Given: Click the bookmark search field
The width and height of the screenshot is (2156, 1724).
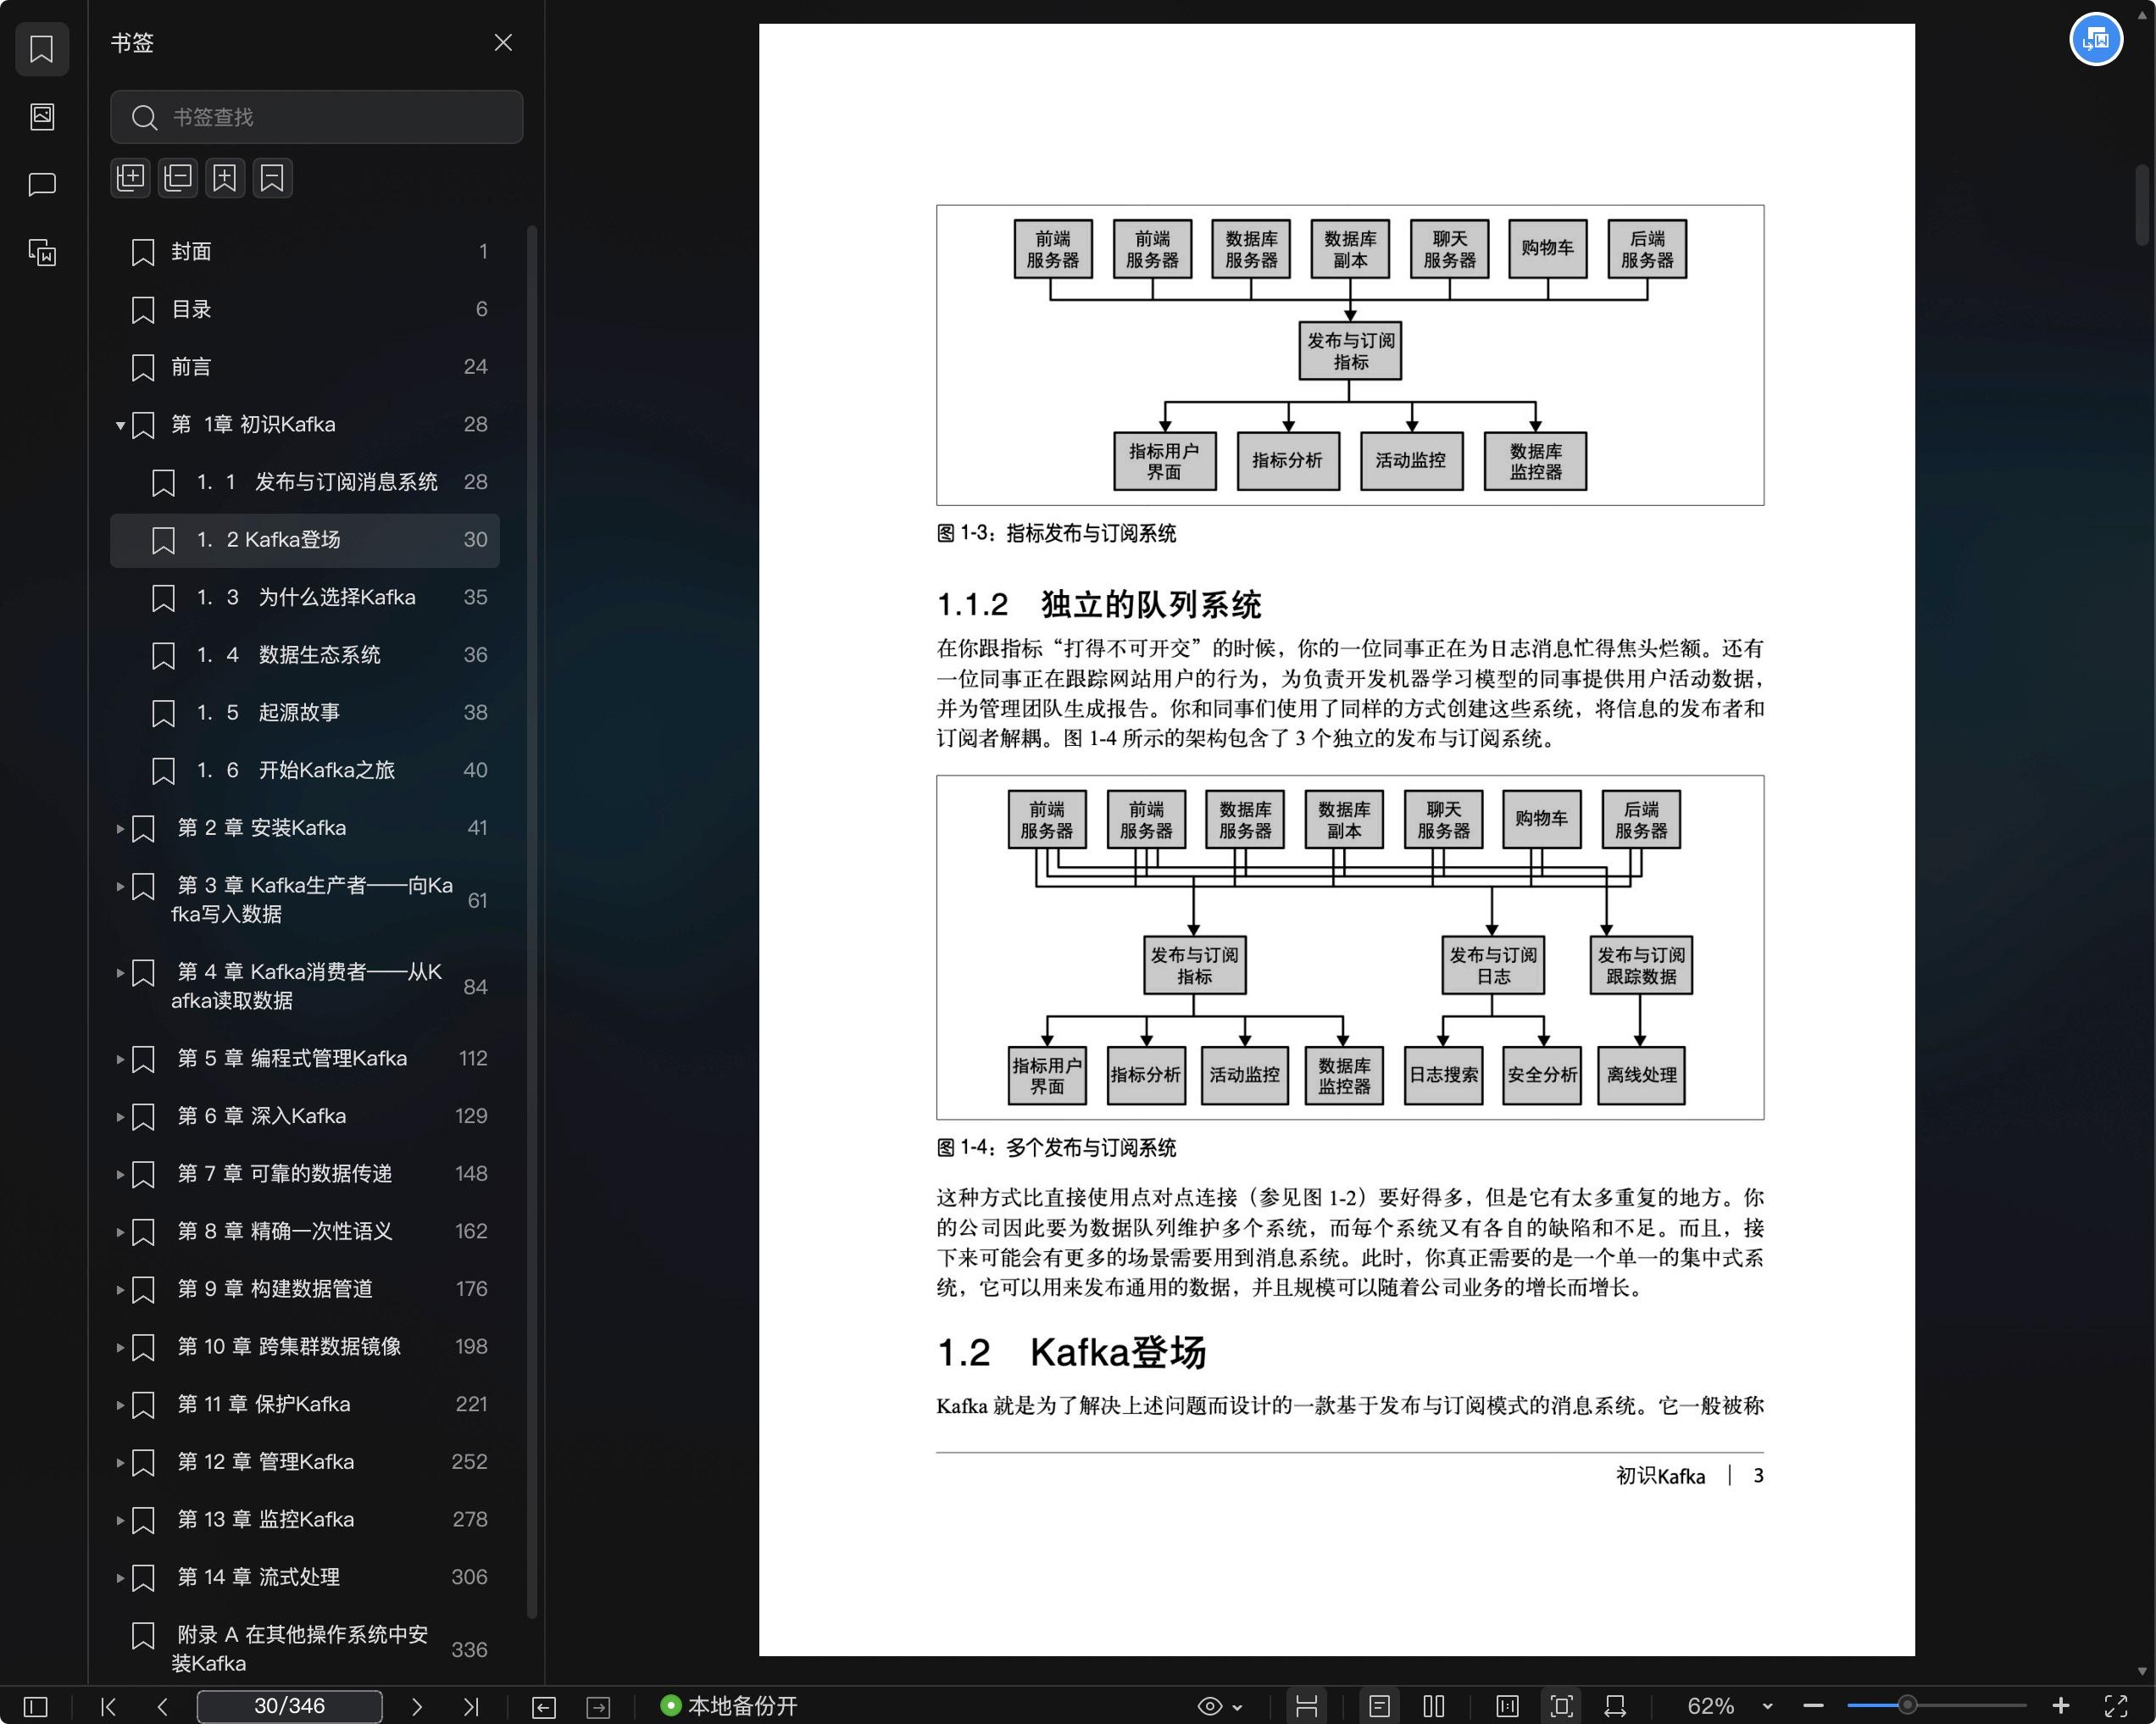Looking at the screenshot, I should tap(316, 117).
